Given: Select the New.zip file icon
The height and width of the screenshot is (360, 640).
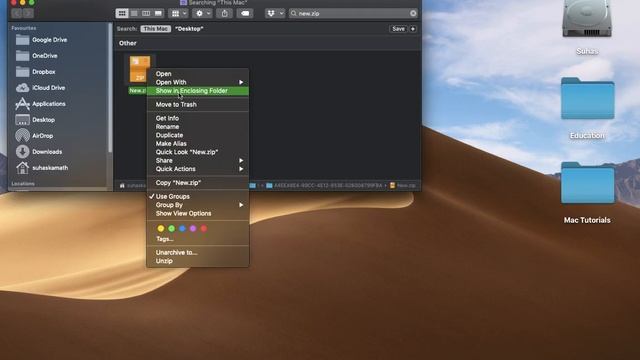Looking at the screenshot, I should pos(140,69).
